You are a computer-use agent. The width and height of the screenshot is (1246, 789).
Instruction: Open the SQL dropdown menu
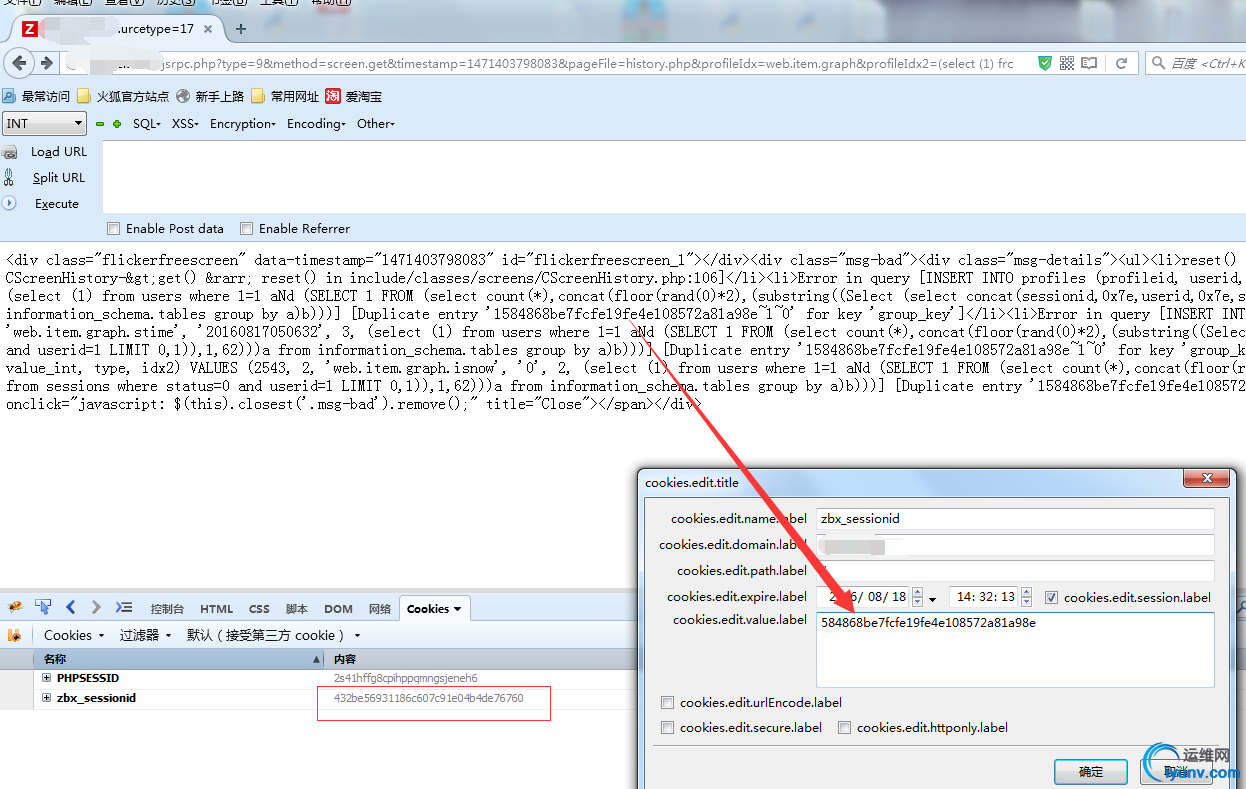click(146, 124)
